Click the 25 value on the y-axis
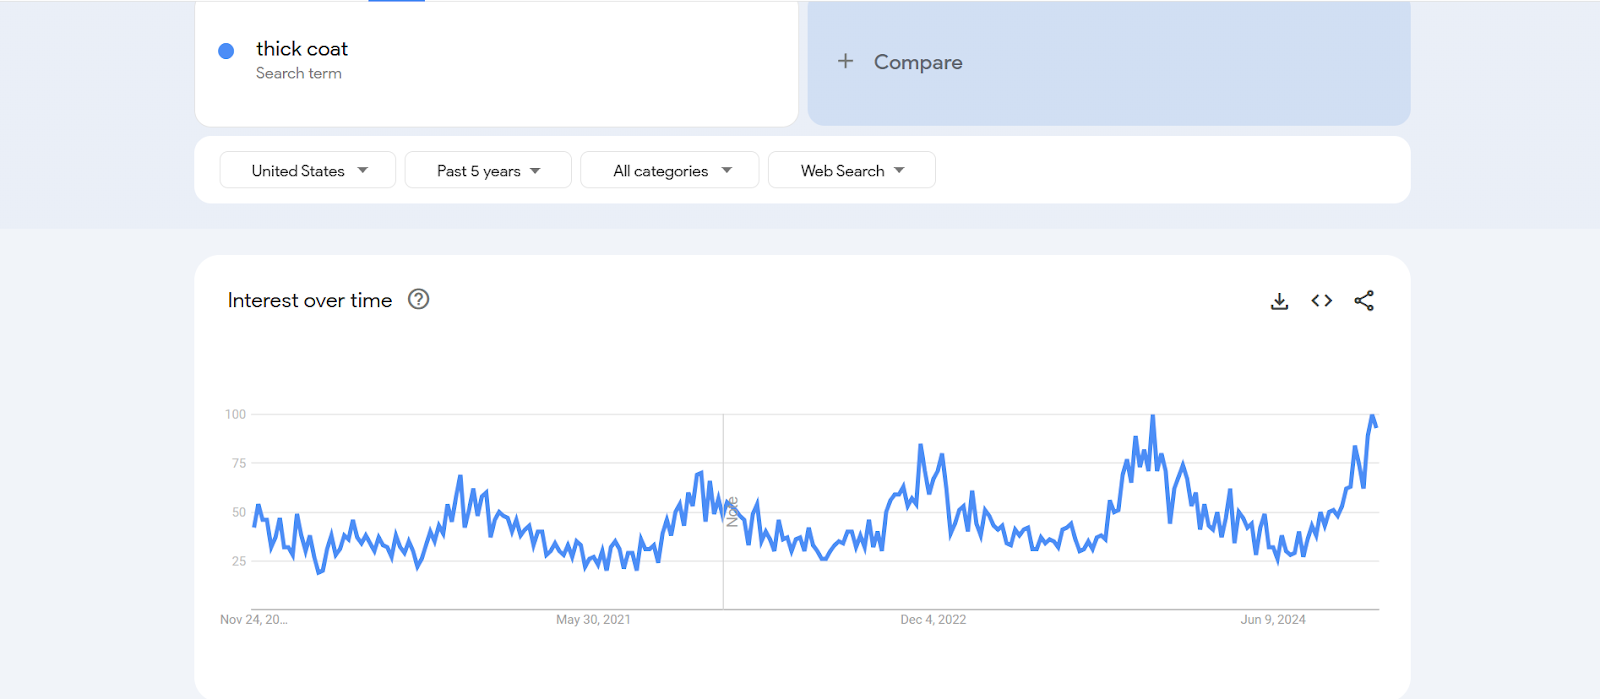 (239, 561)
